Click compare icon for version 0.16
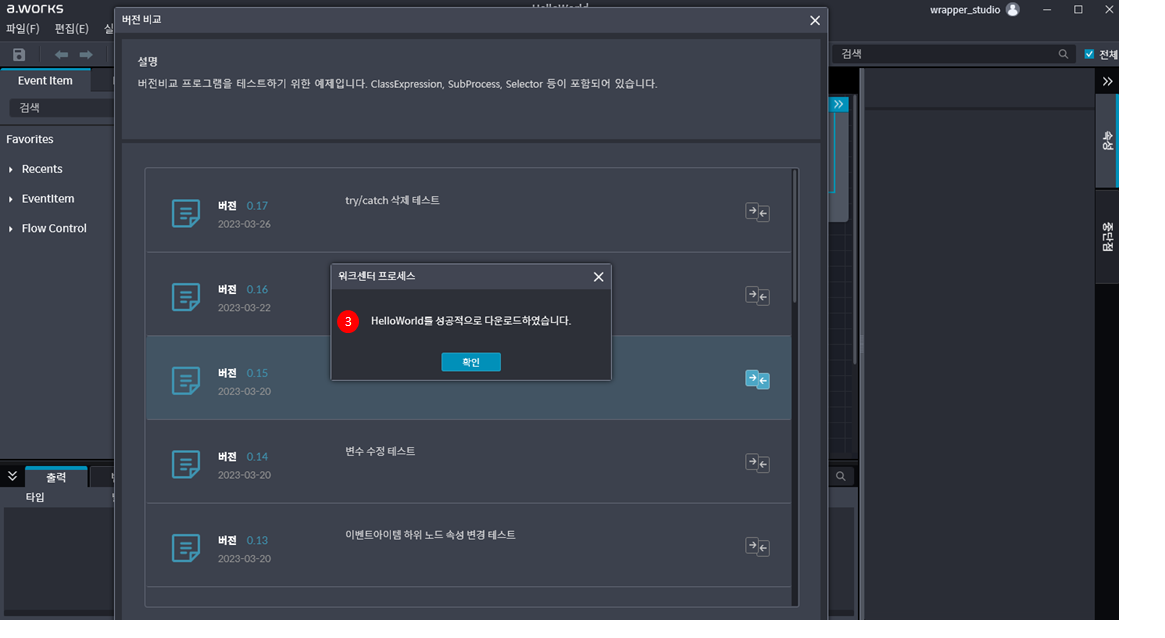This screenshot has width=1165, height=638. point(757,295)
